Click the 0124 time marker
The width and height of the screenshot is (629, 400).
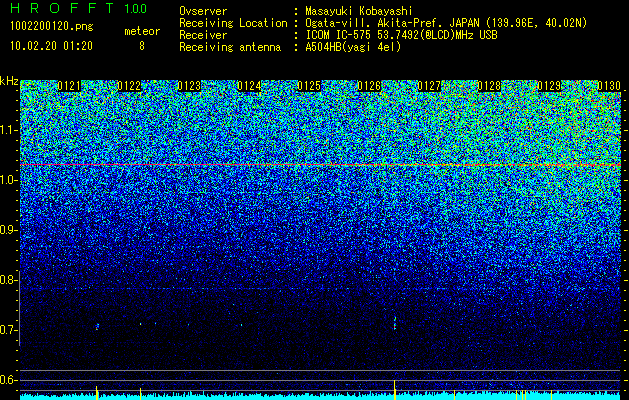(249, 86)
